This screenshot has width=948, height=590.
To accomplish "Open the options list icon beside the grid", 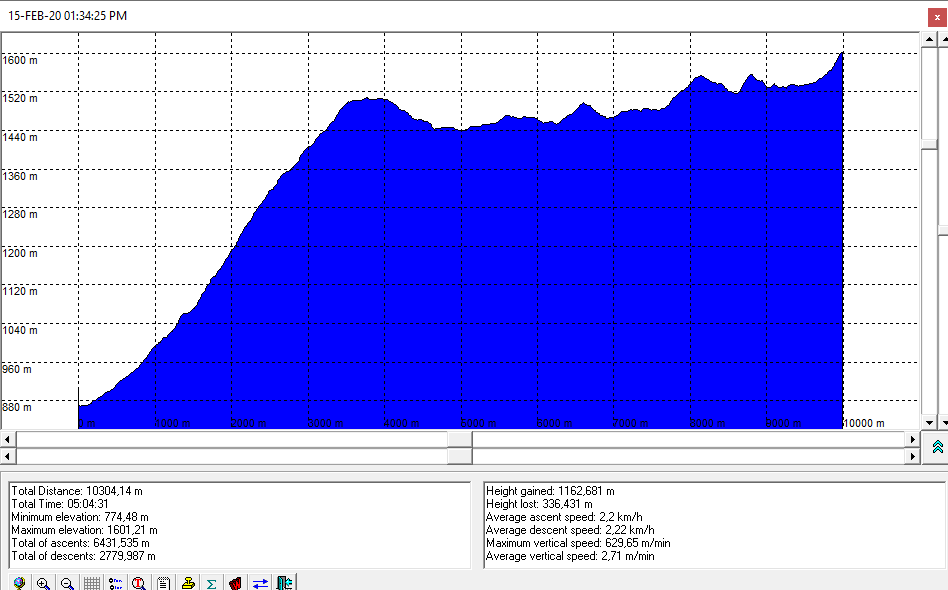I will 115,583.
